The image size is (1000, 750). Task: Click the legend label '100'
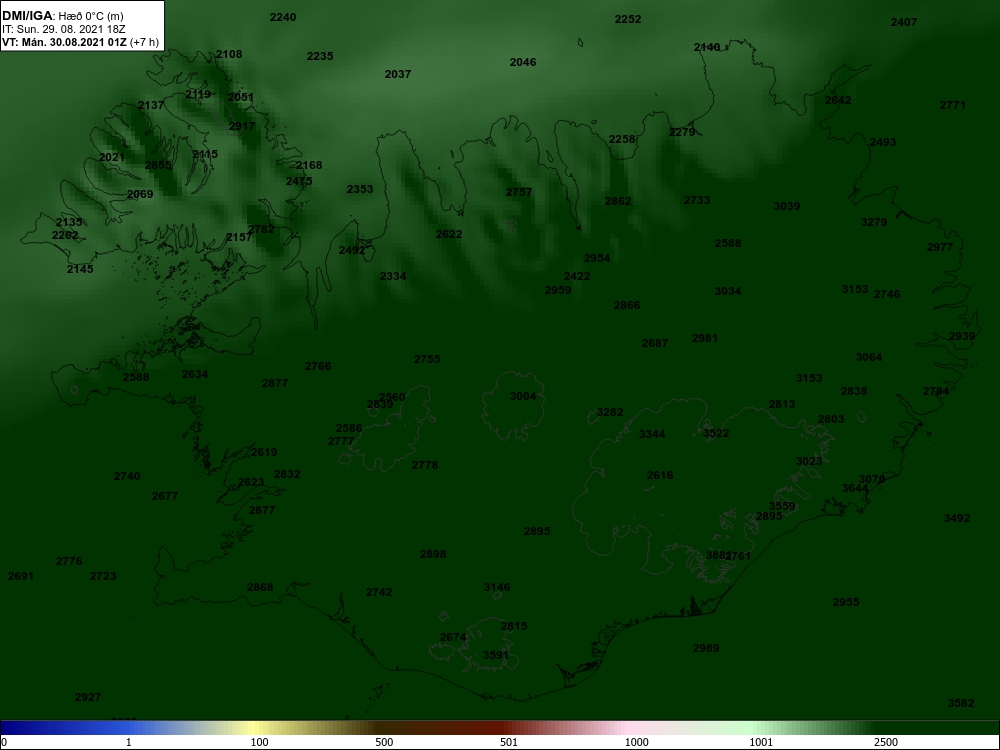pyautogui.click(x=259, y=742)
